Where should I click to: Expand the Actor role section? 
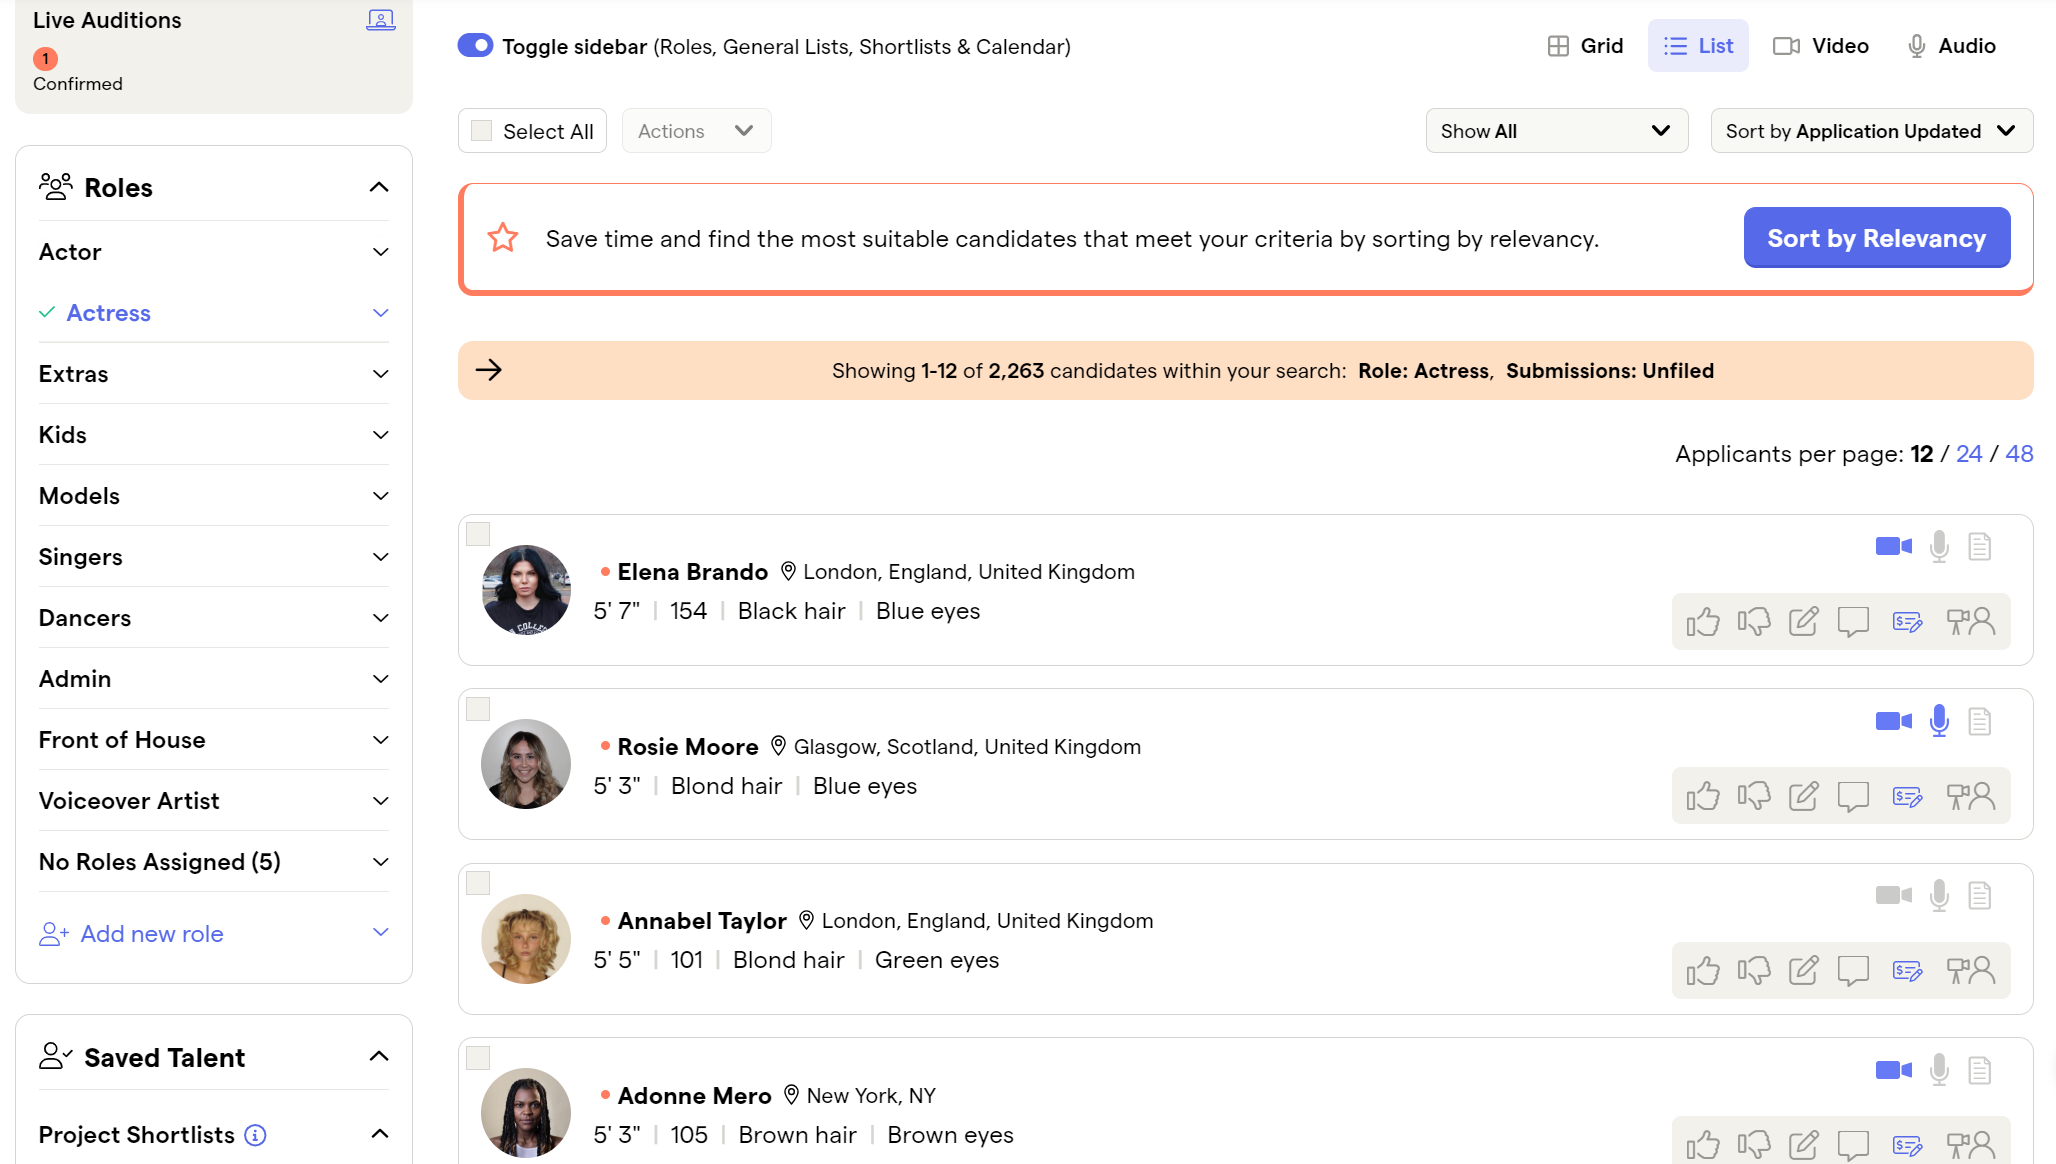pos(380,251)
